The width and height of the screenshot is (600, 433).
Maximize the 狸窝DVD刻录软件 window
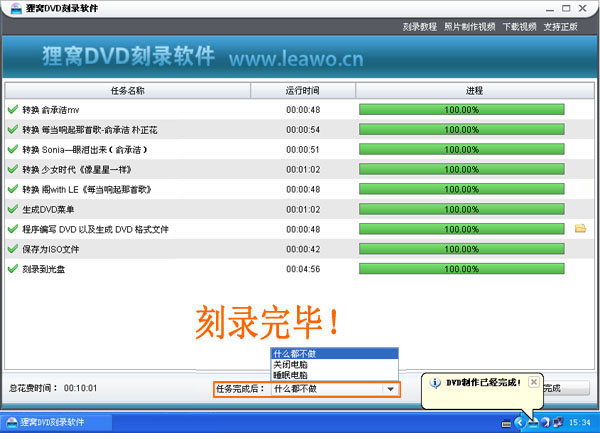566,8
